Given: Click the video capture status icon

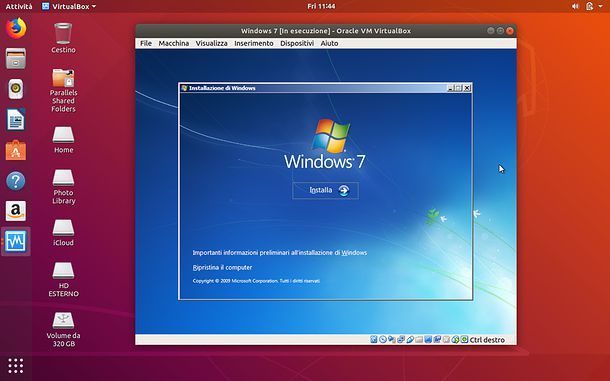Looking at the screenshot, I should pyautogui.click(x=437, y=340).
